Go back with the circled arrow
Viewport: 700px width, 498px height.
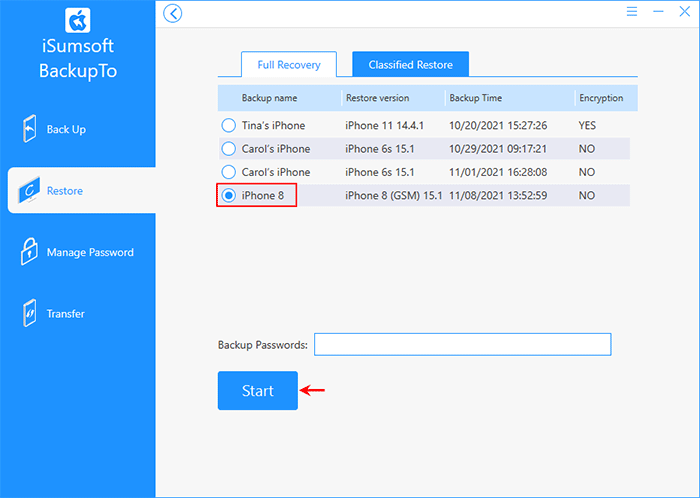coord(173,13)
